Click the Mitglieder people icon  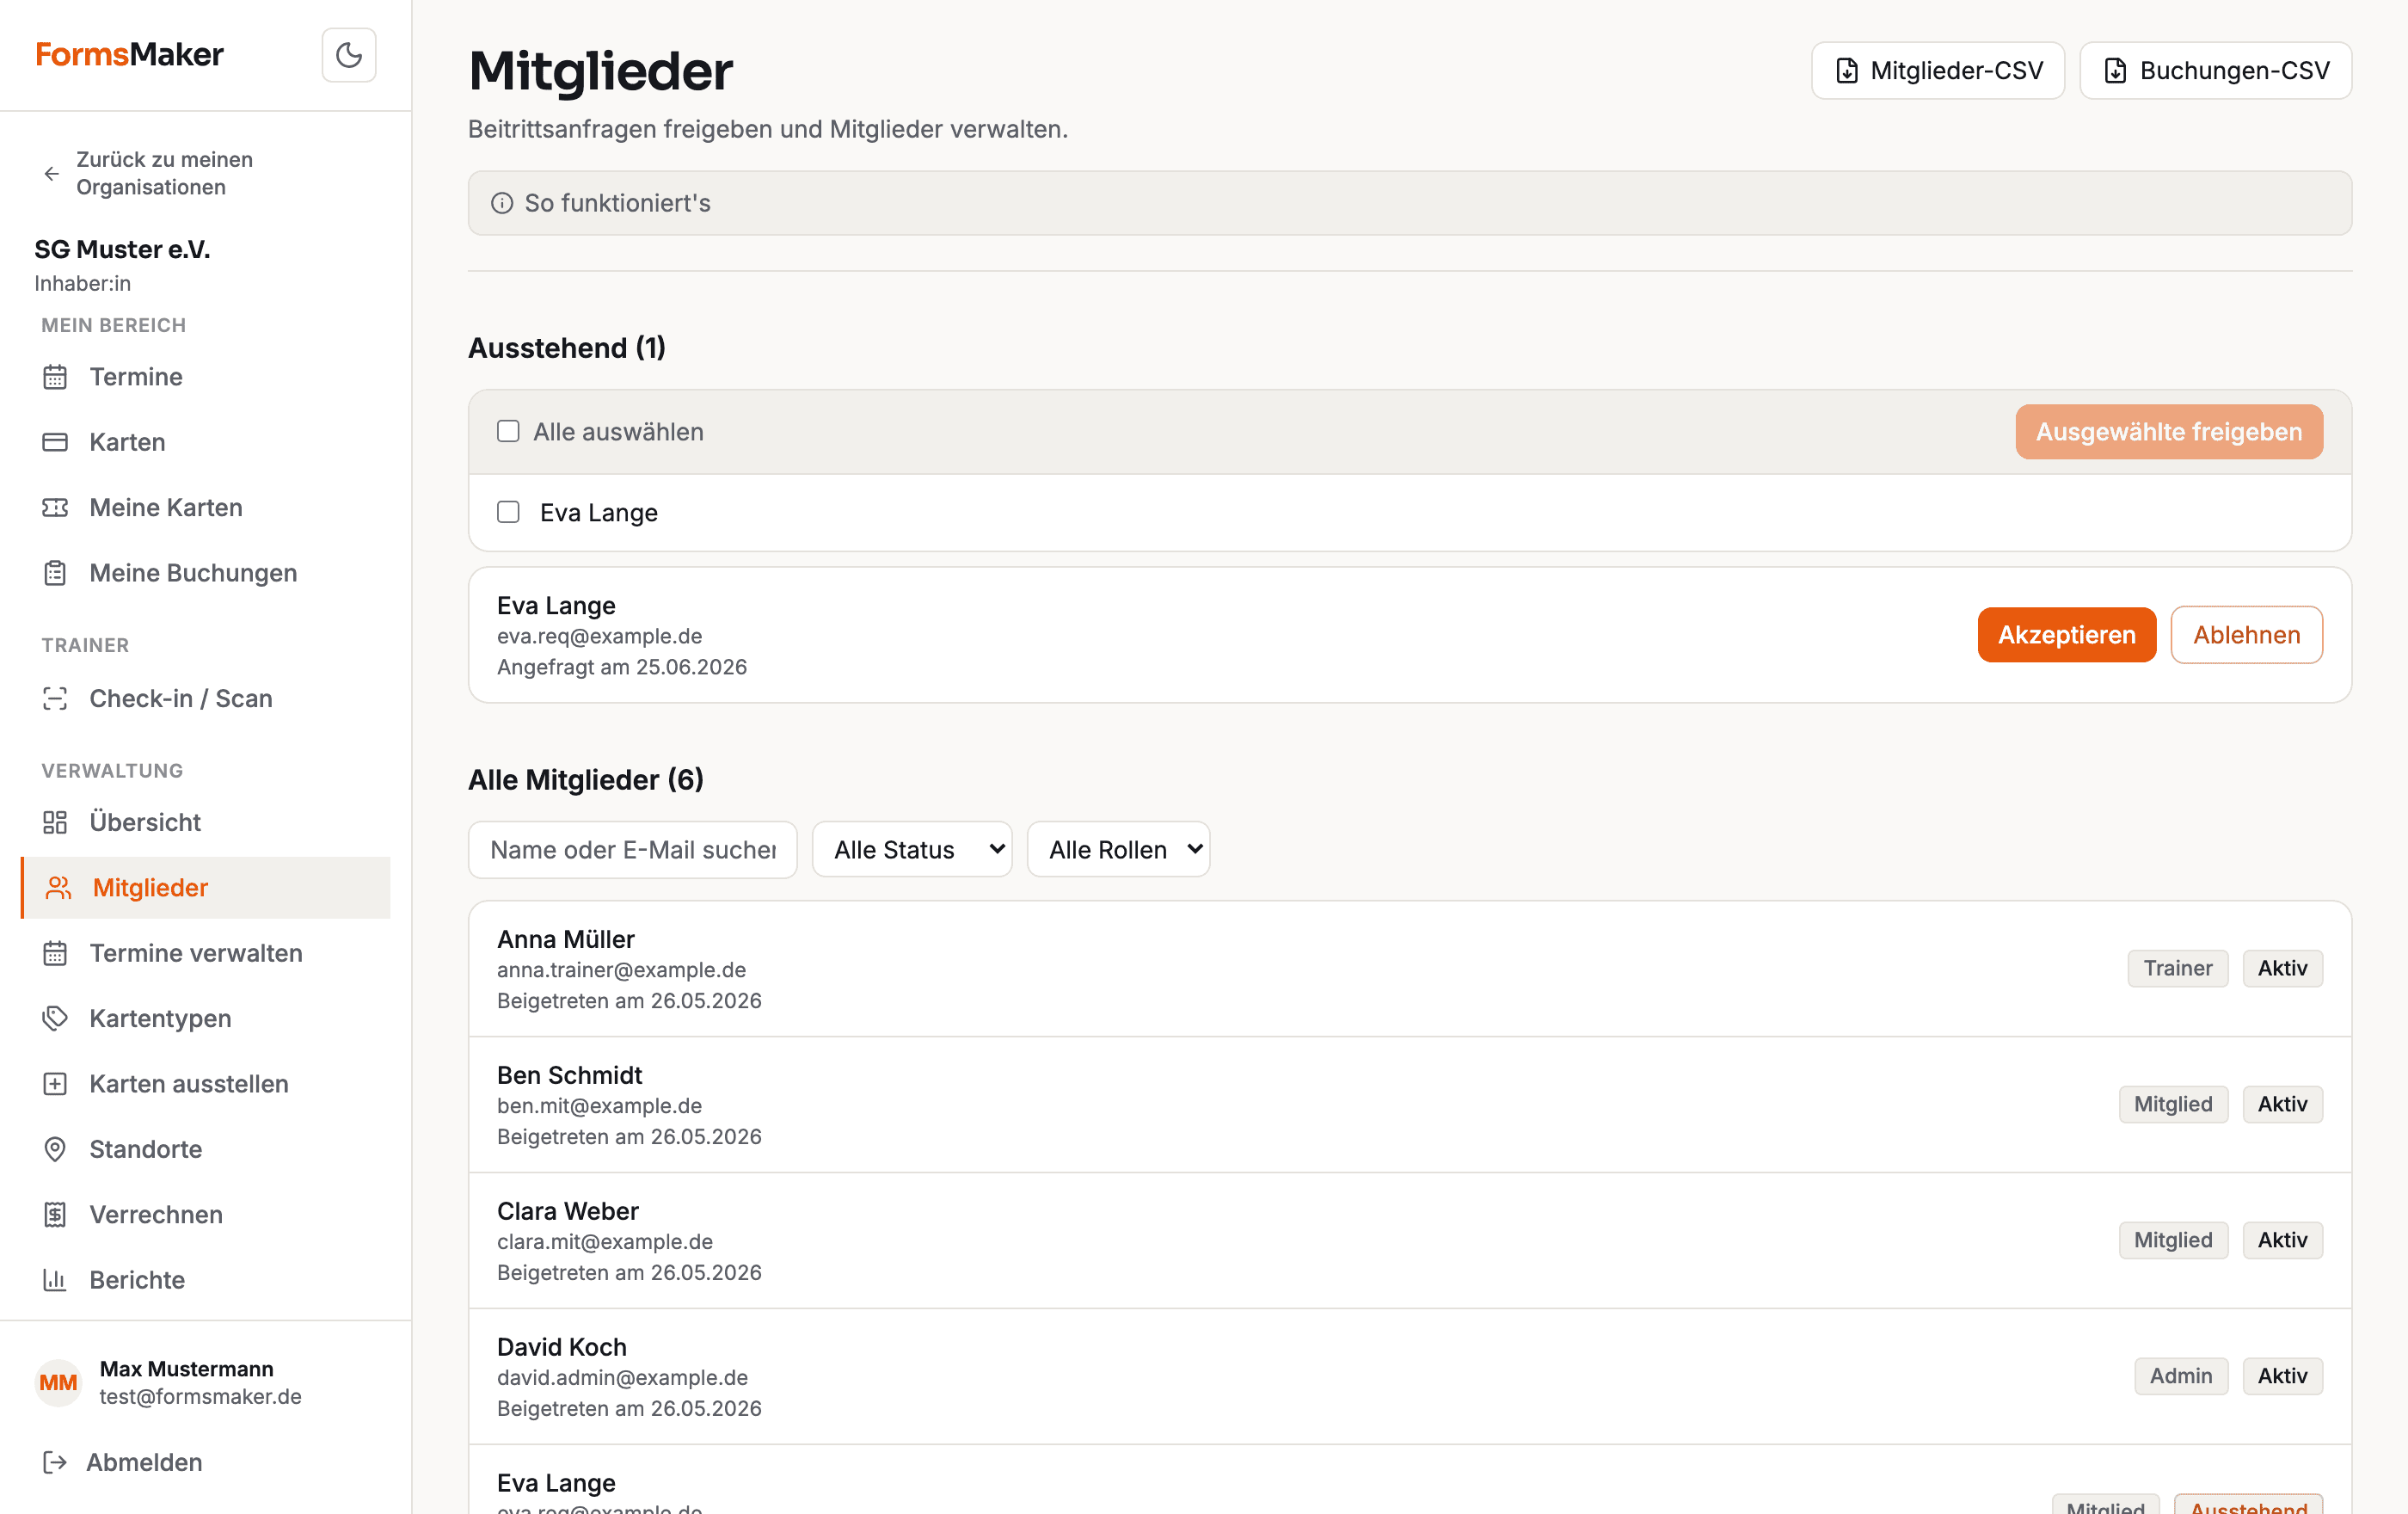coord(59,888)
